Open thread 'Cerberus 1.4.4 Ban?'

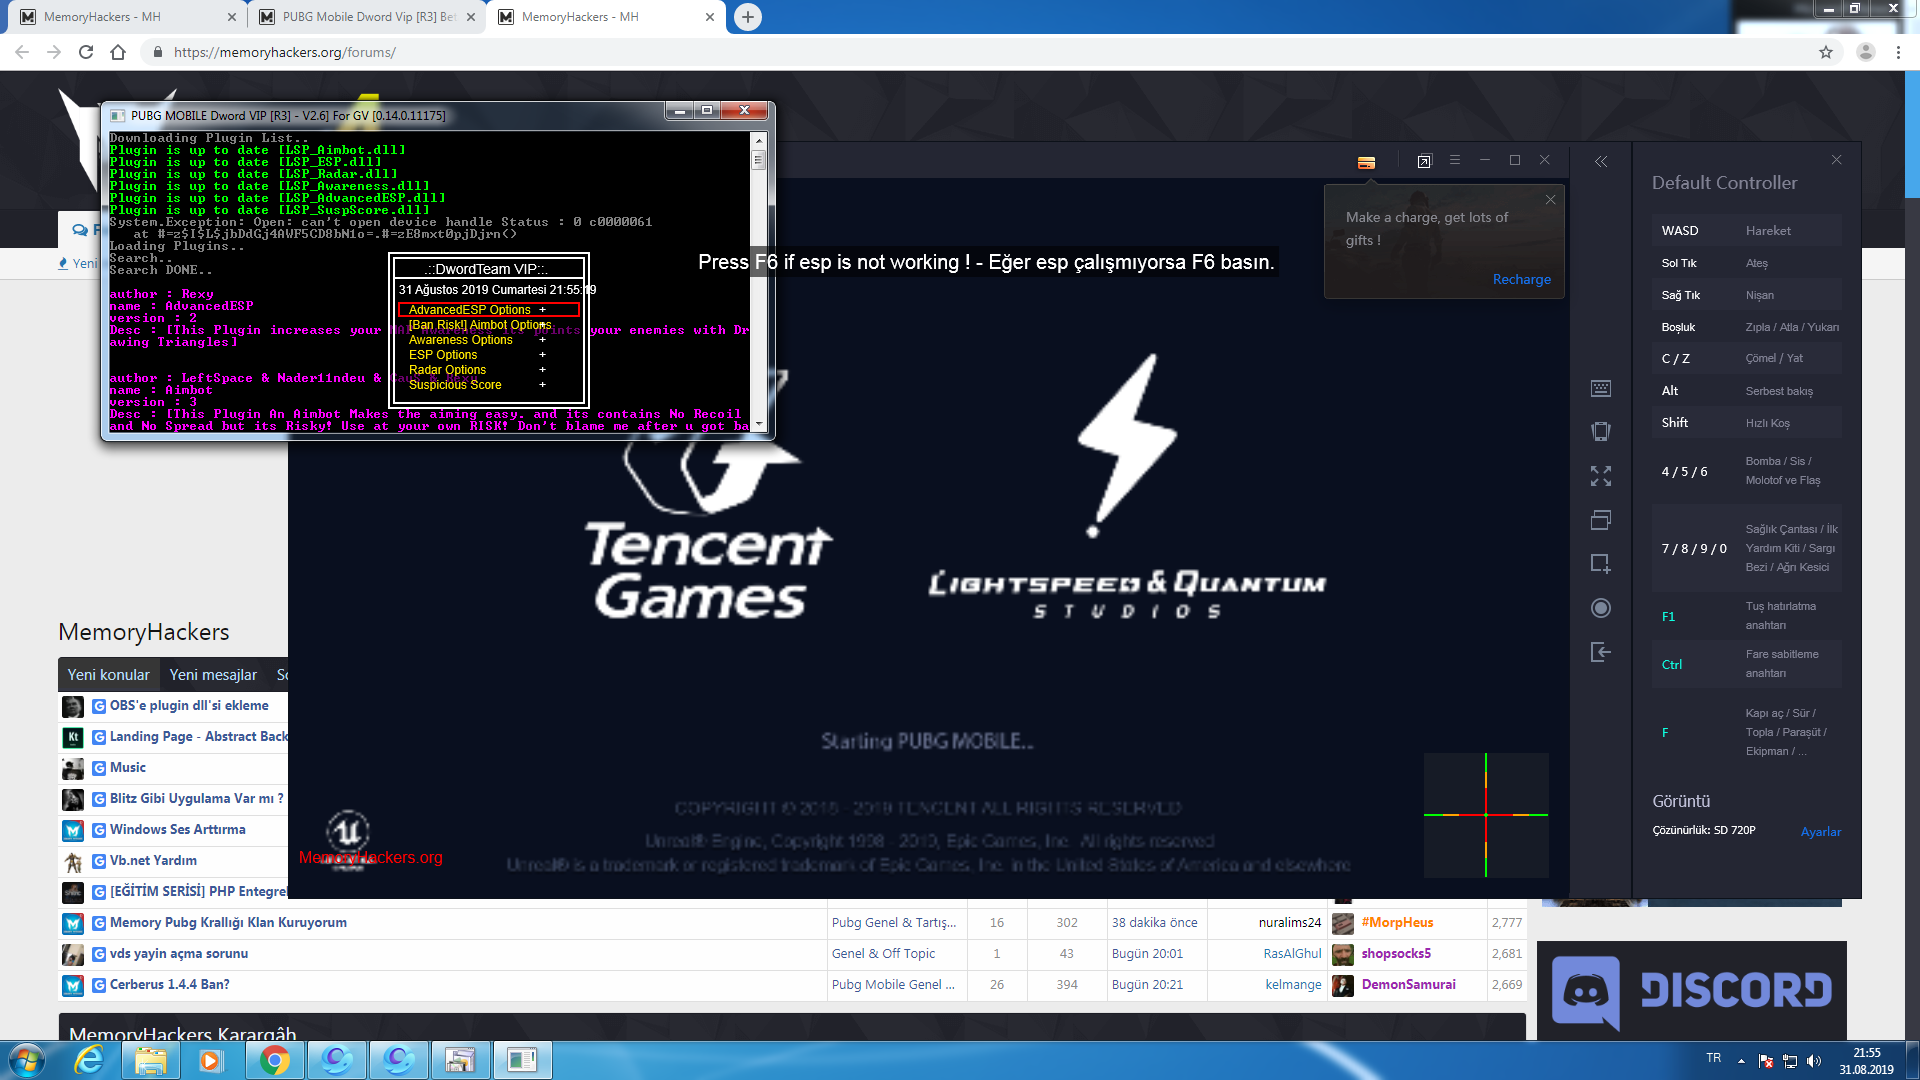click(x=170, y=985)
